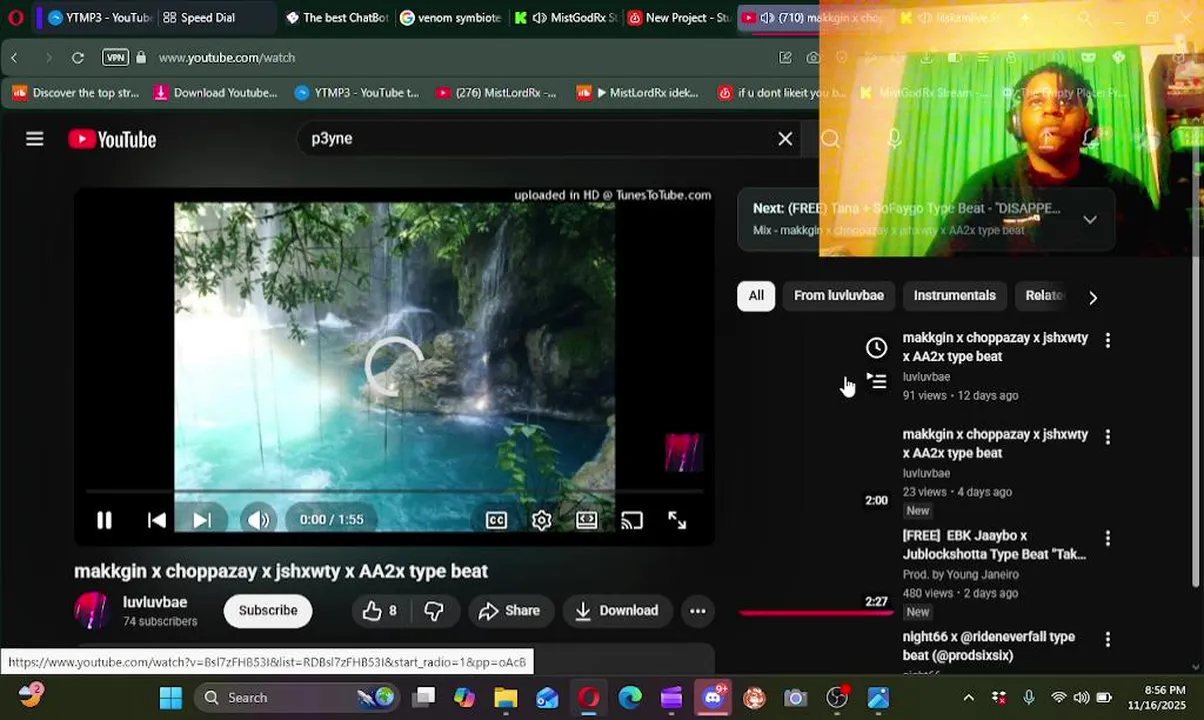Open the Opera main menu logo
The height and width of the screenshot is (720, 1204).
coord(15,18)
